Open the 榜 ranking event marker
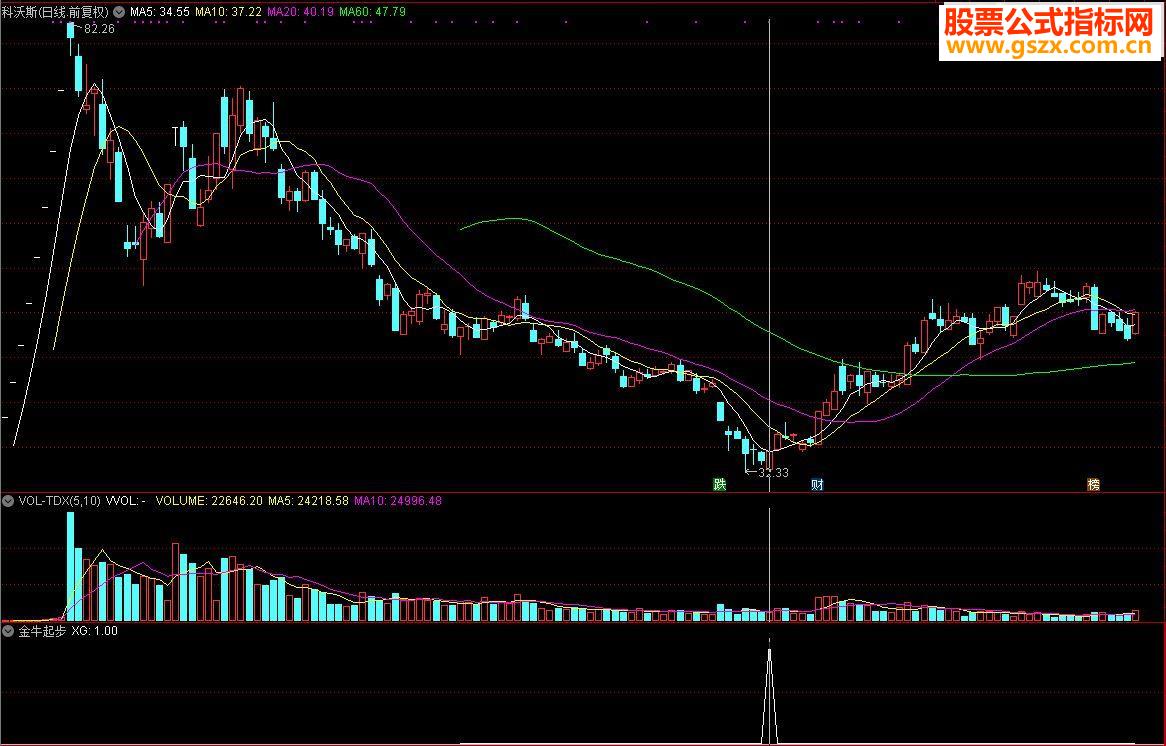This screenshot has height=746, width=1166. pos(1093,485)
